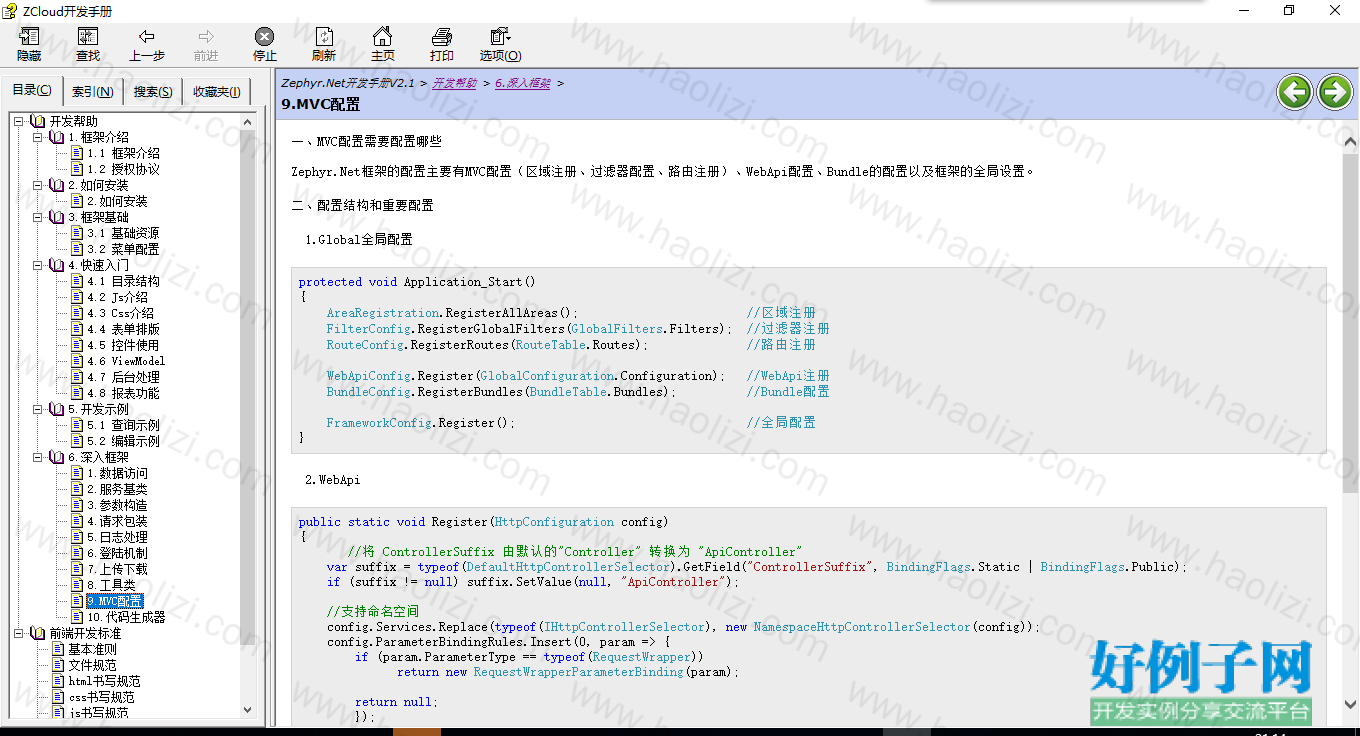Click the Print (打印) toolbar icon
This screenshot has width=1360, height=736.
coord(441,37)
